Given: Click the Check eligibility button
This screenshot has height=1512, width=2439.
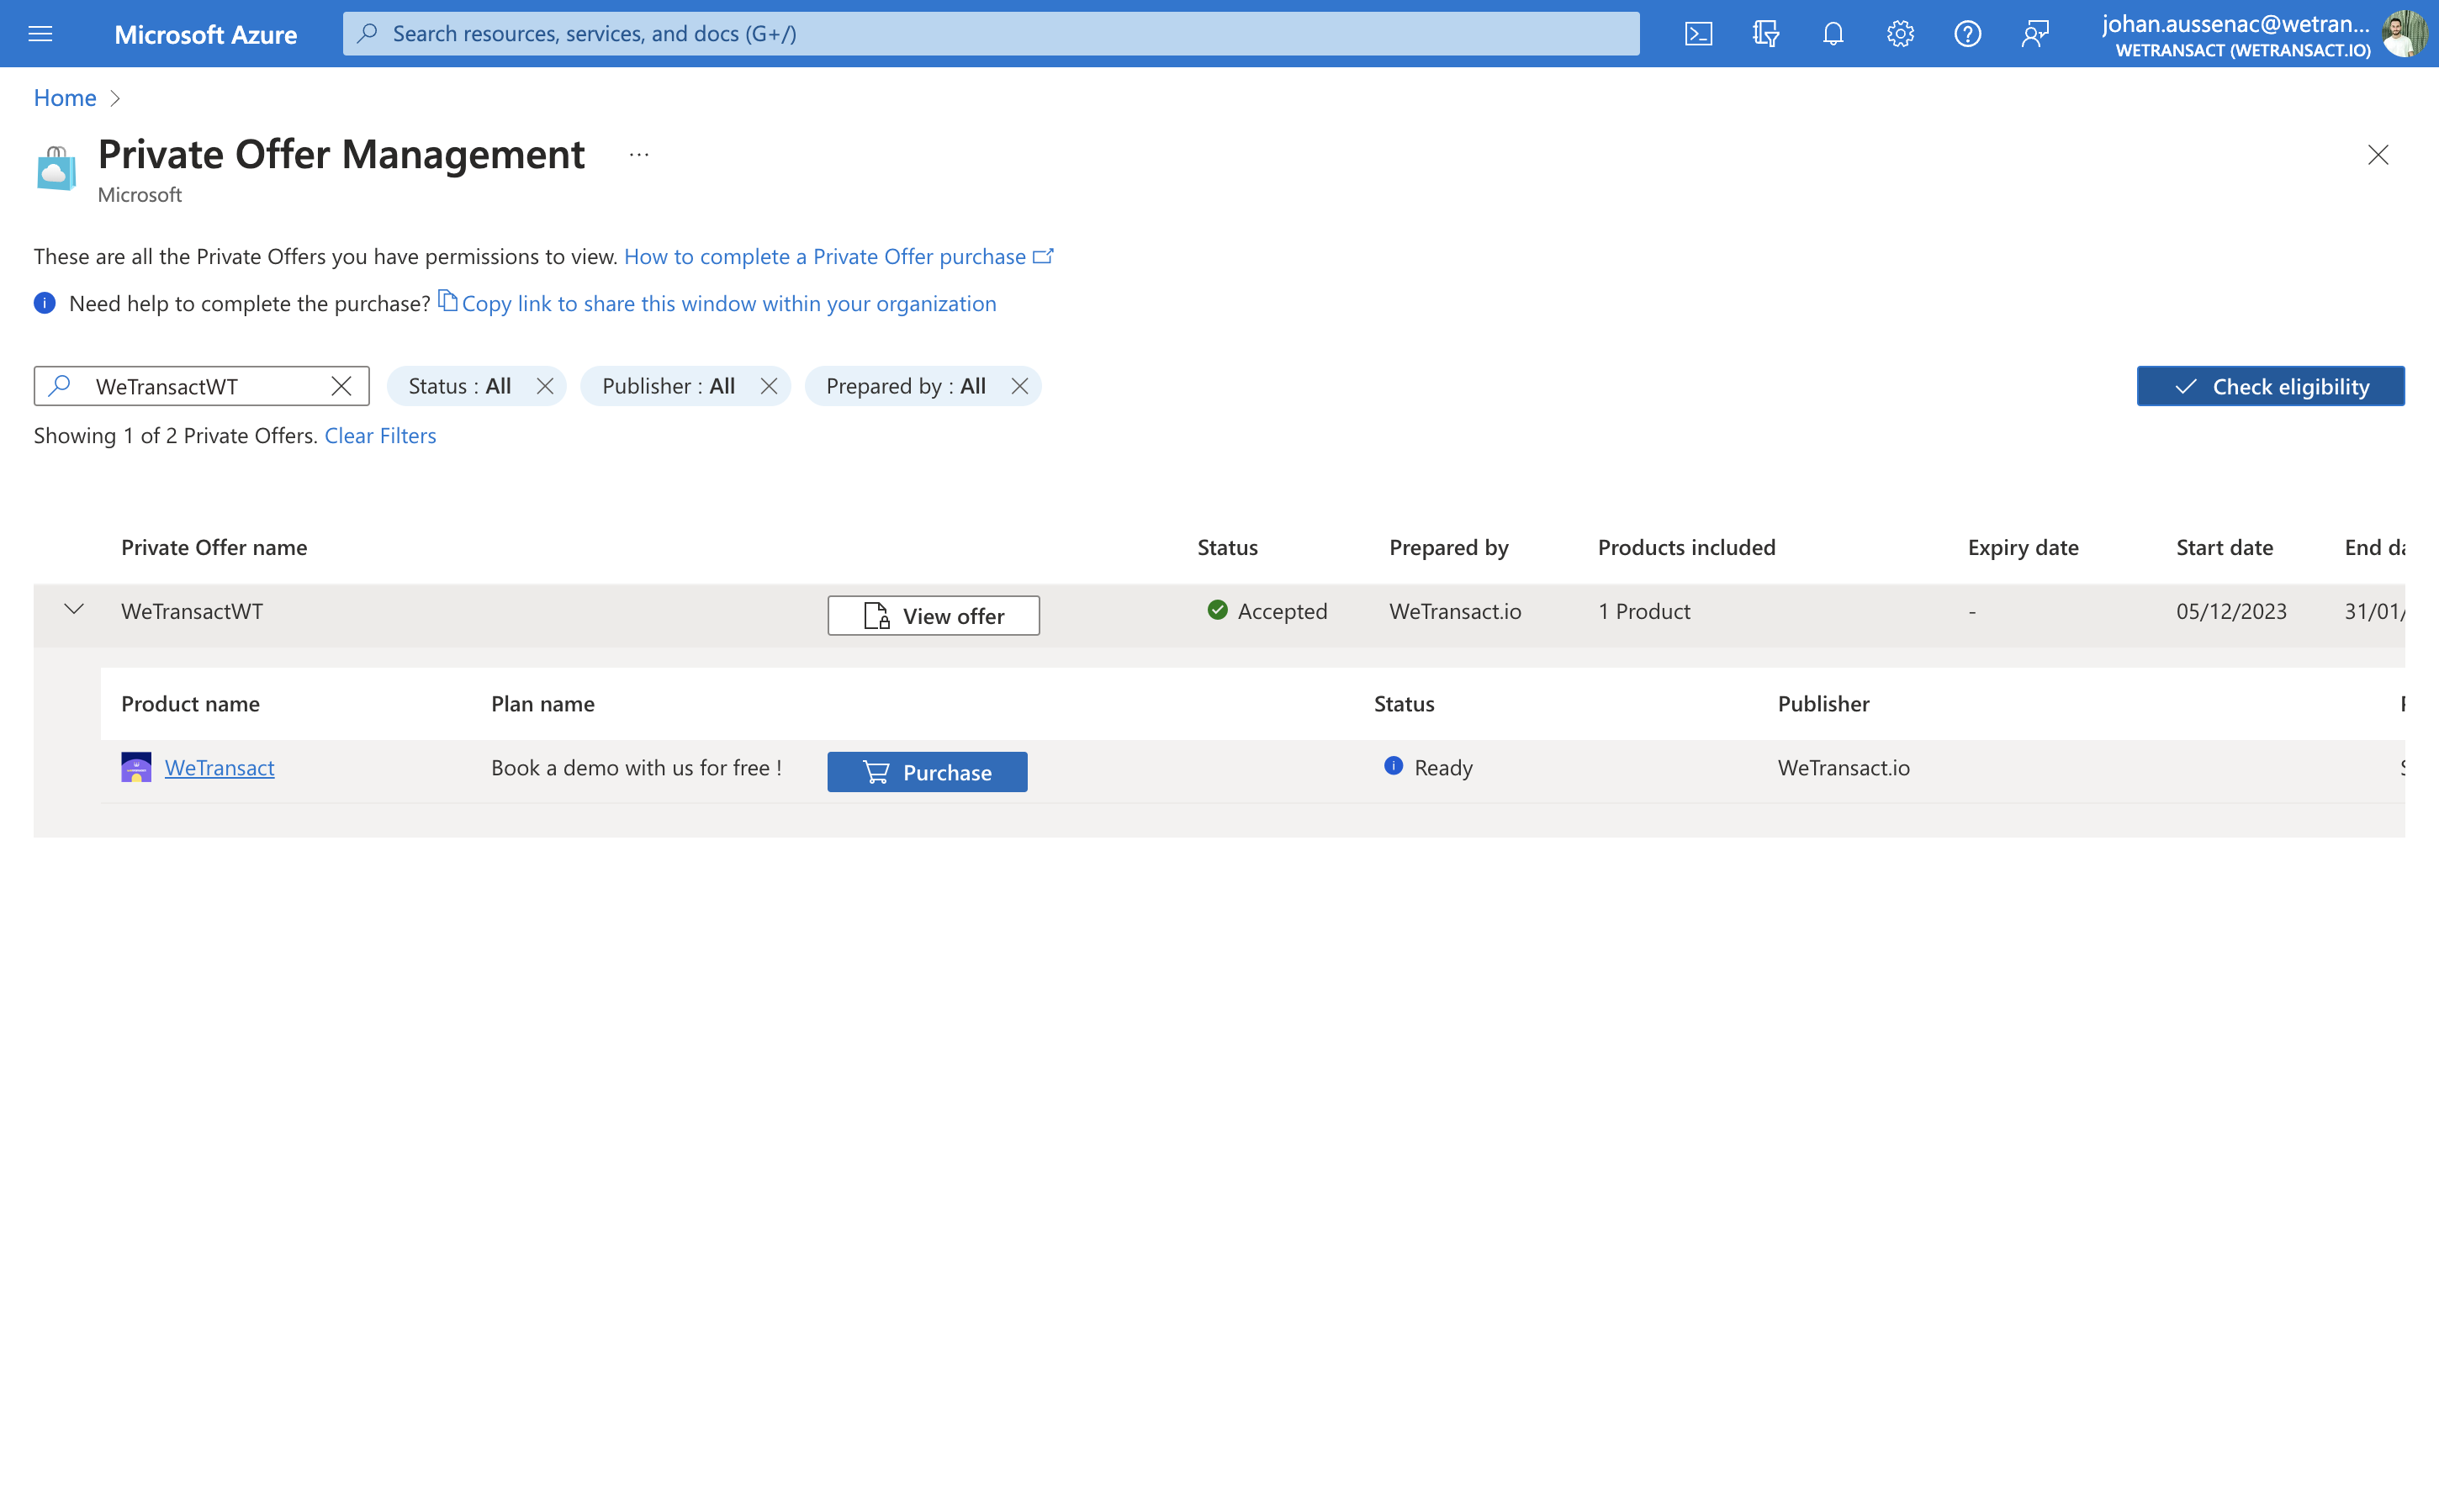Looking at the screenshot, I should coord(2270,386).
